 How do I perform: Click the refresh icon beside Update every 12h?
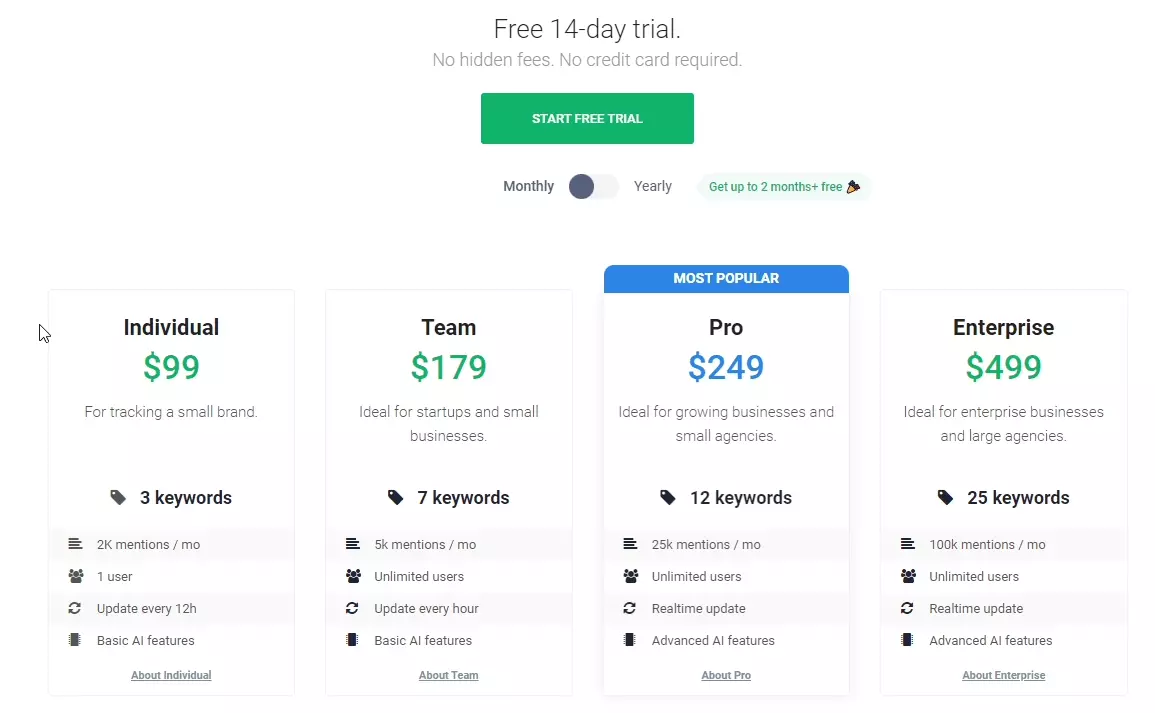76,608
